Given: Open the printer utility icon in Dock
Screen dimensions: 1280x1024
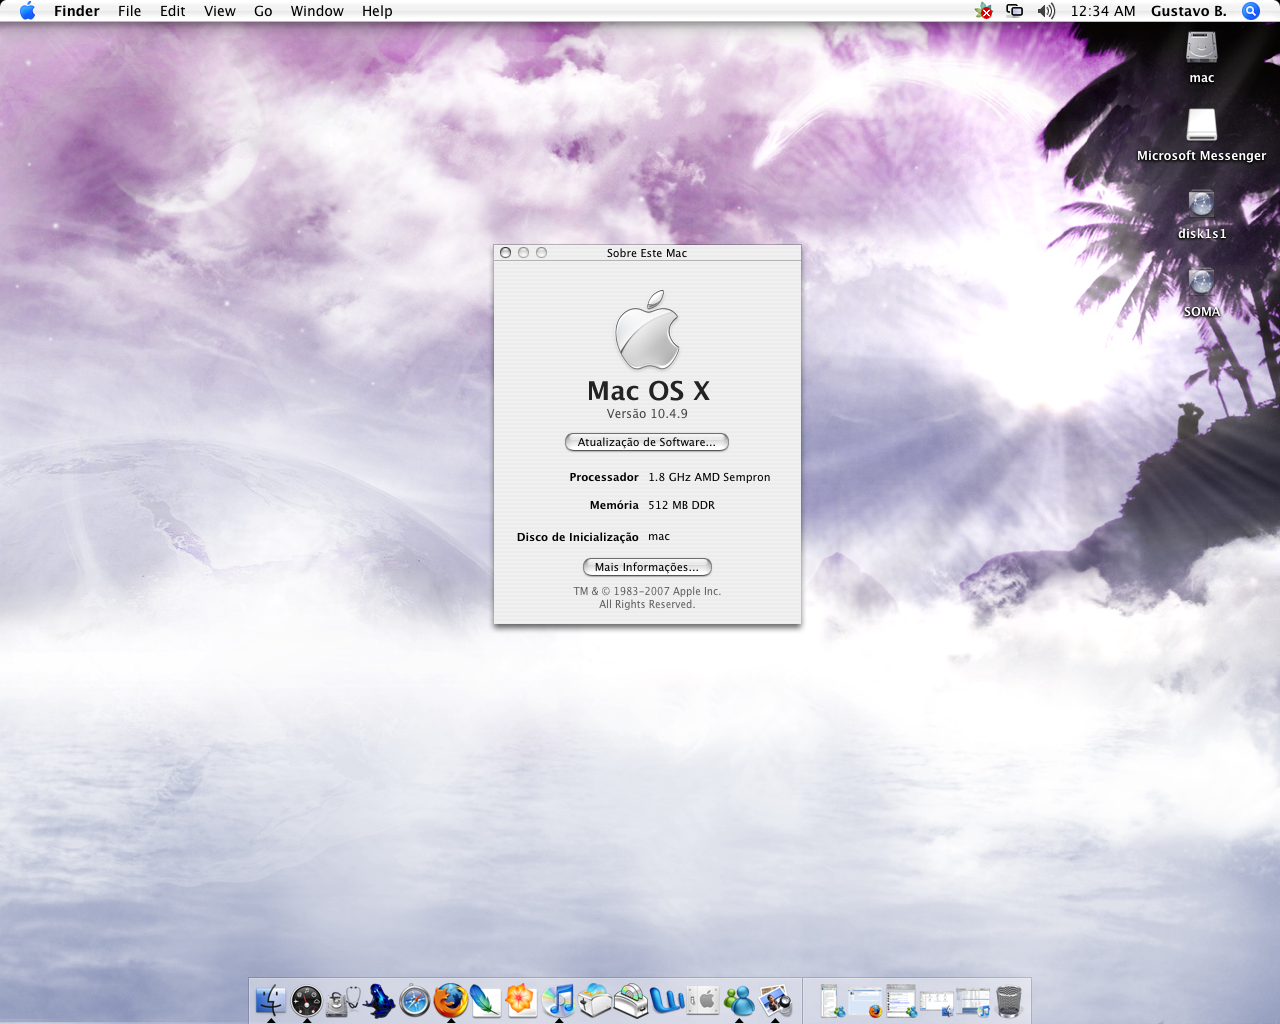Looking at the screenshot, I should pos(630,1000).
